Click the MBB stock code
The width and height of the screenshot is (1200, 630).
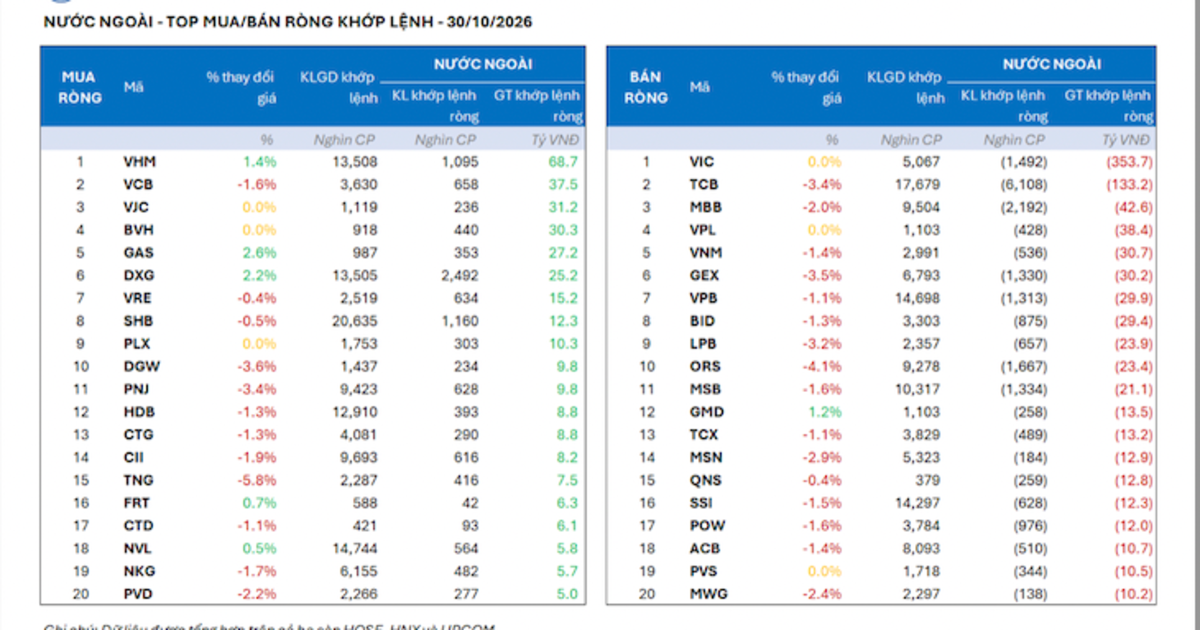coord(706,207)
